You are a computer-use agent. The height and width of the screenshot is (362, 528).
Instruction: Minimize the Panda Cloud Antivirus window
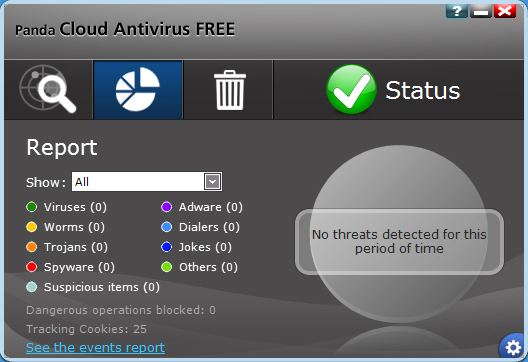tap(481, 11)
